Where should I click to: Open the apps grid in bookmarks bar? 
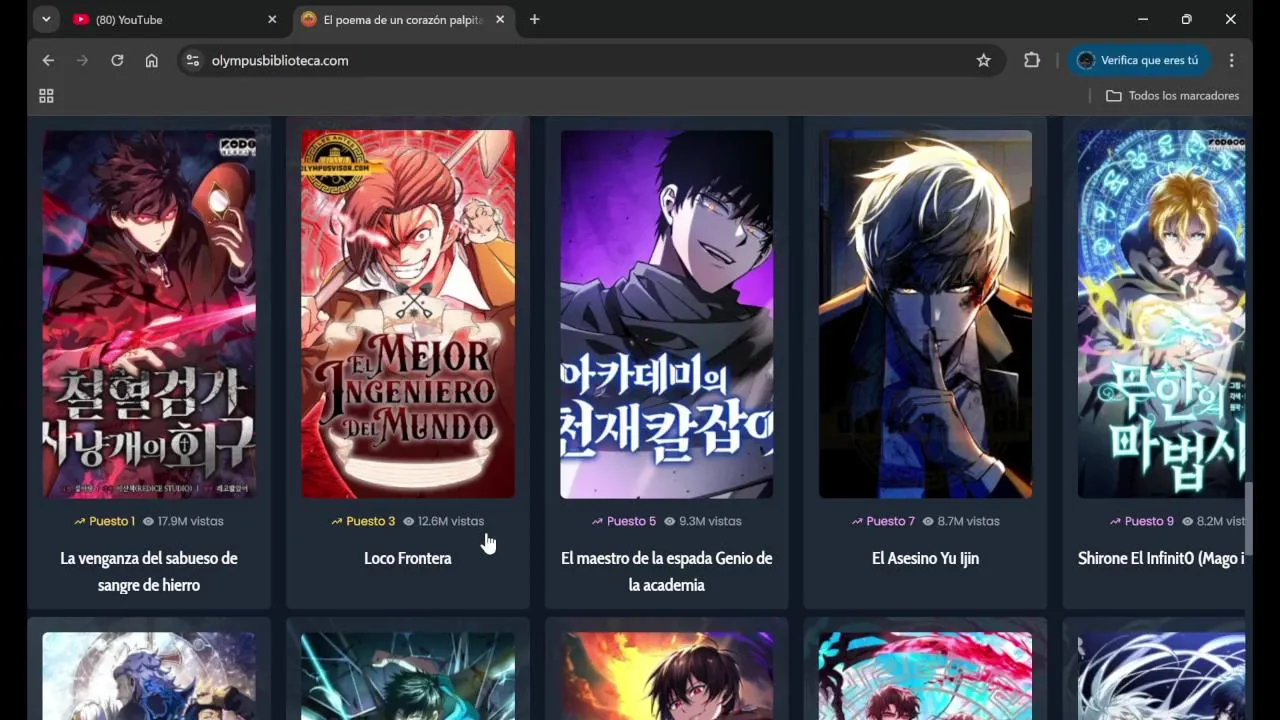point(46,96)
